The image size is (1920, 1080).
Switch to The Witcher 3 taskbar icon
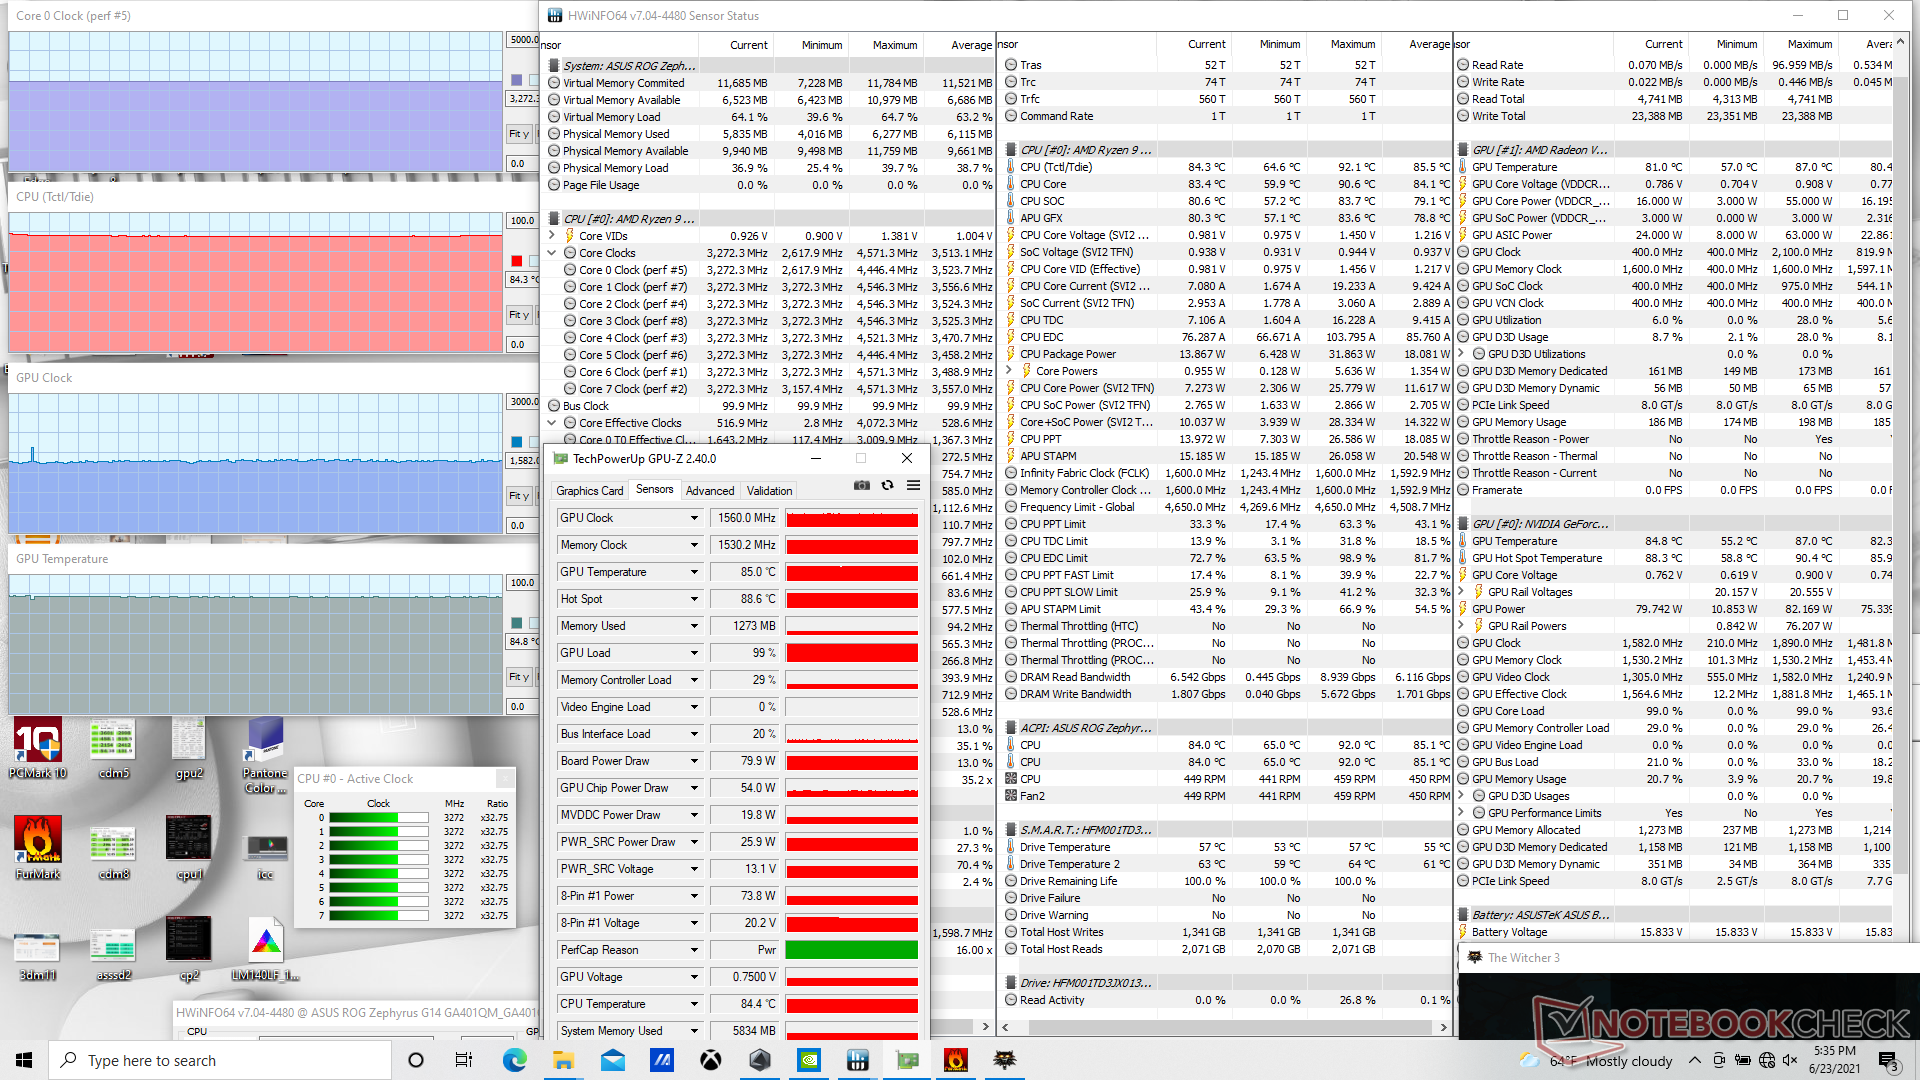click(x=1005, y=1060)
